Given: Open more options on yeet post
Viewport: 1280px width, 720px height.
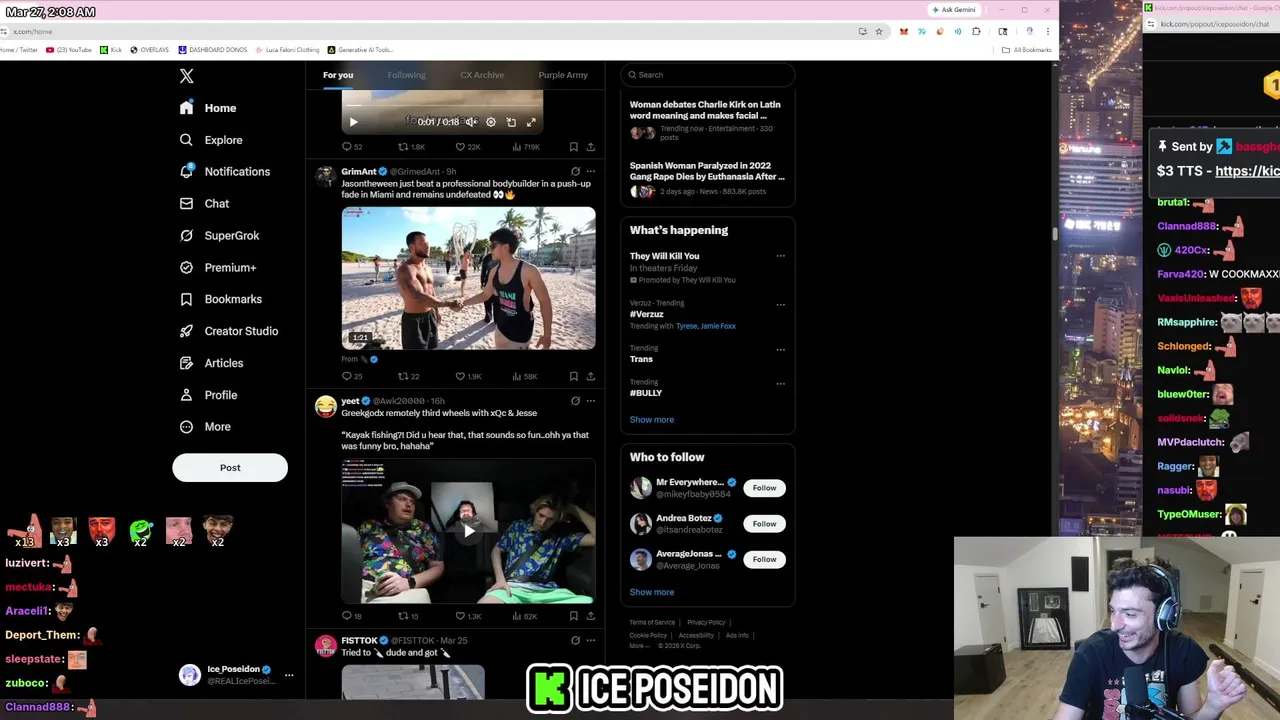Looking at the screenshot, I should click(591, 401).
